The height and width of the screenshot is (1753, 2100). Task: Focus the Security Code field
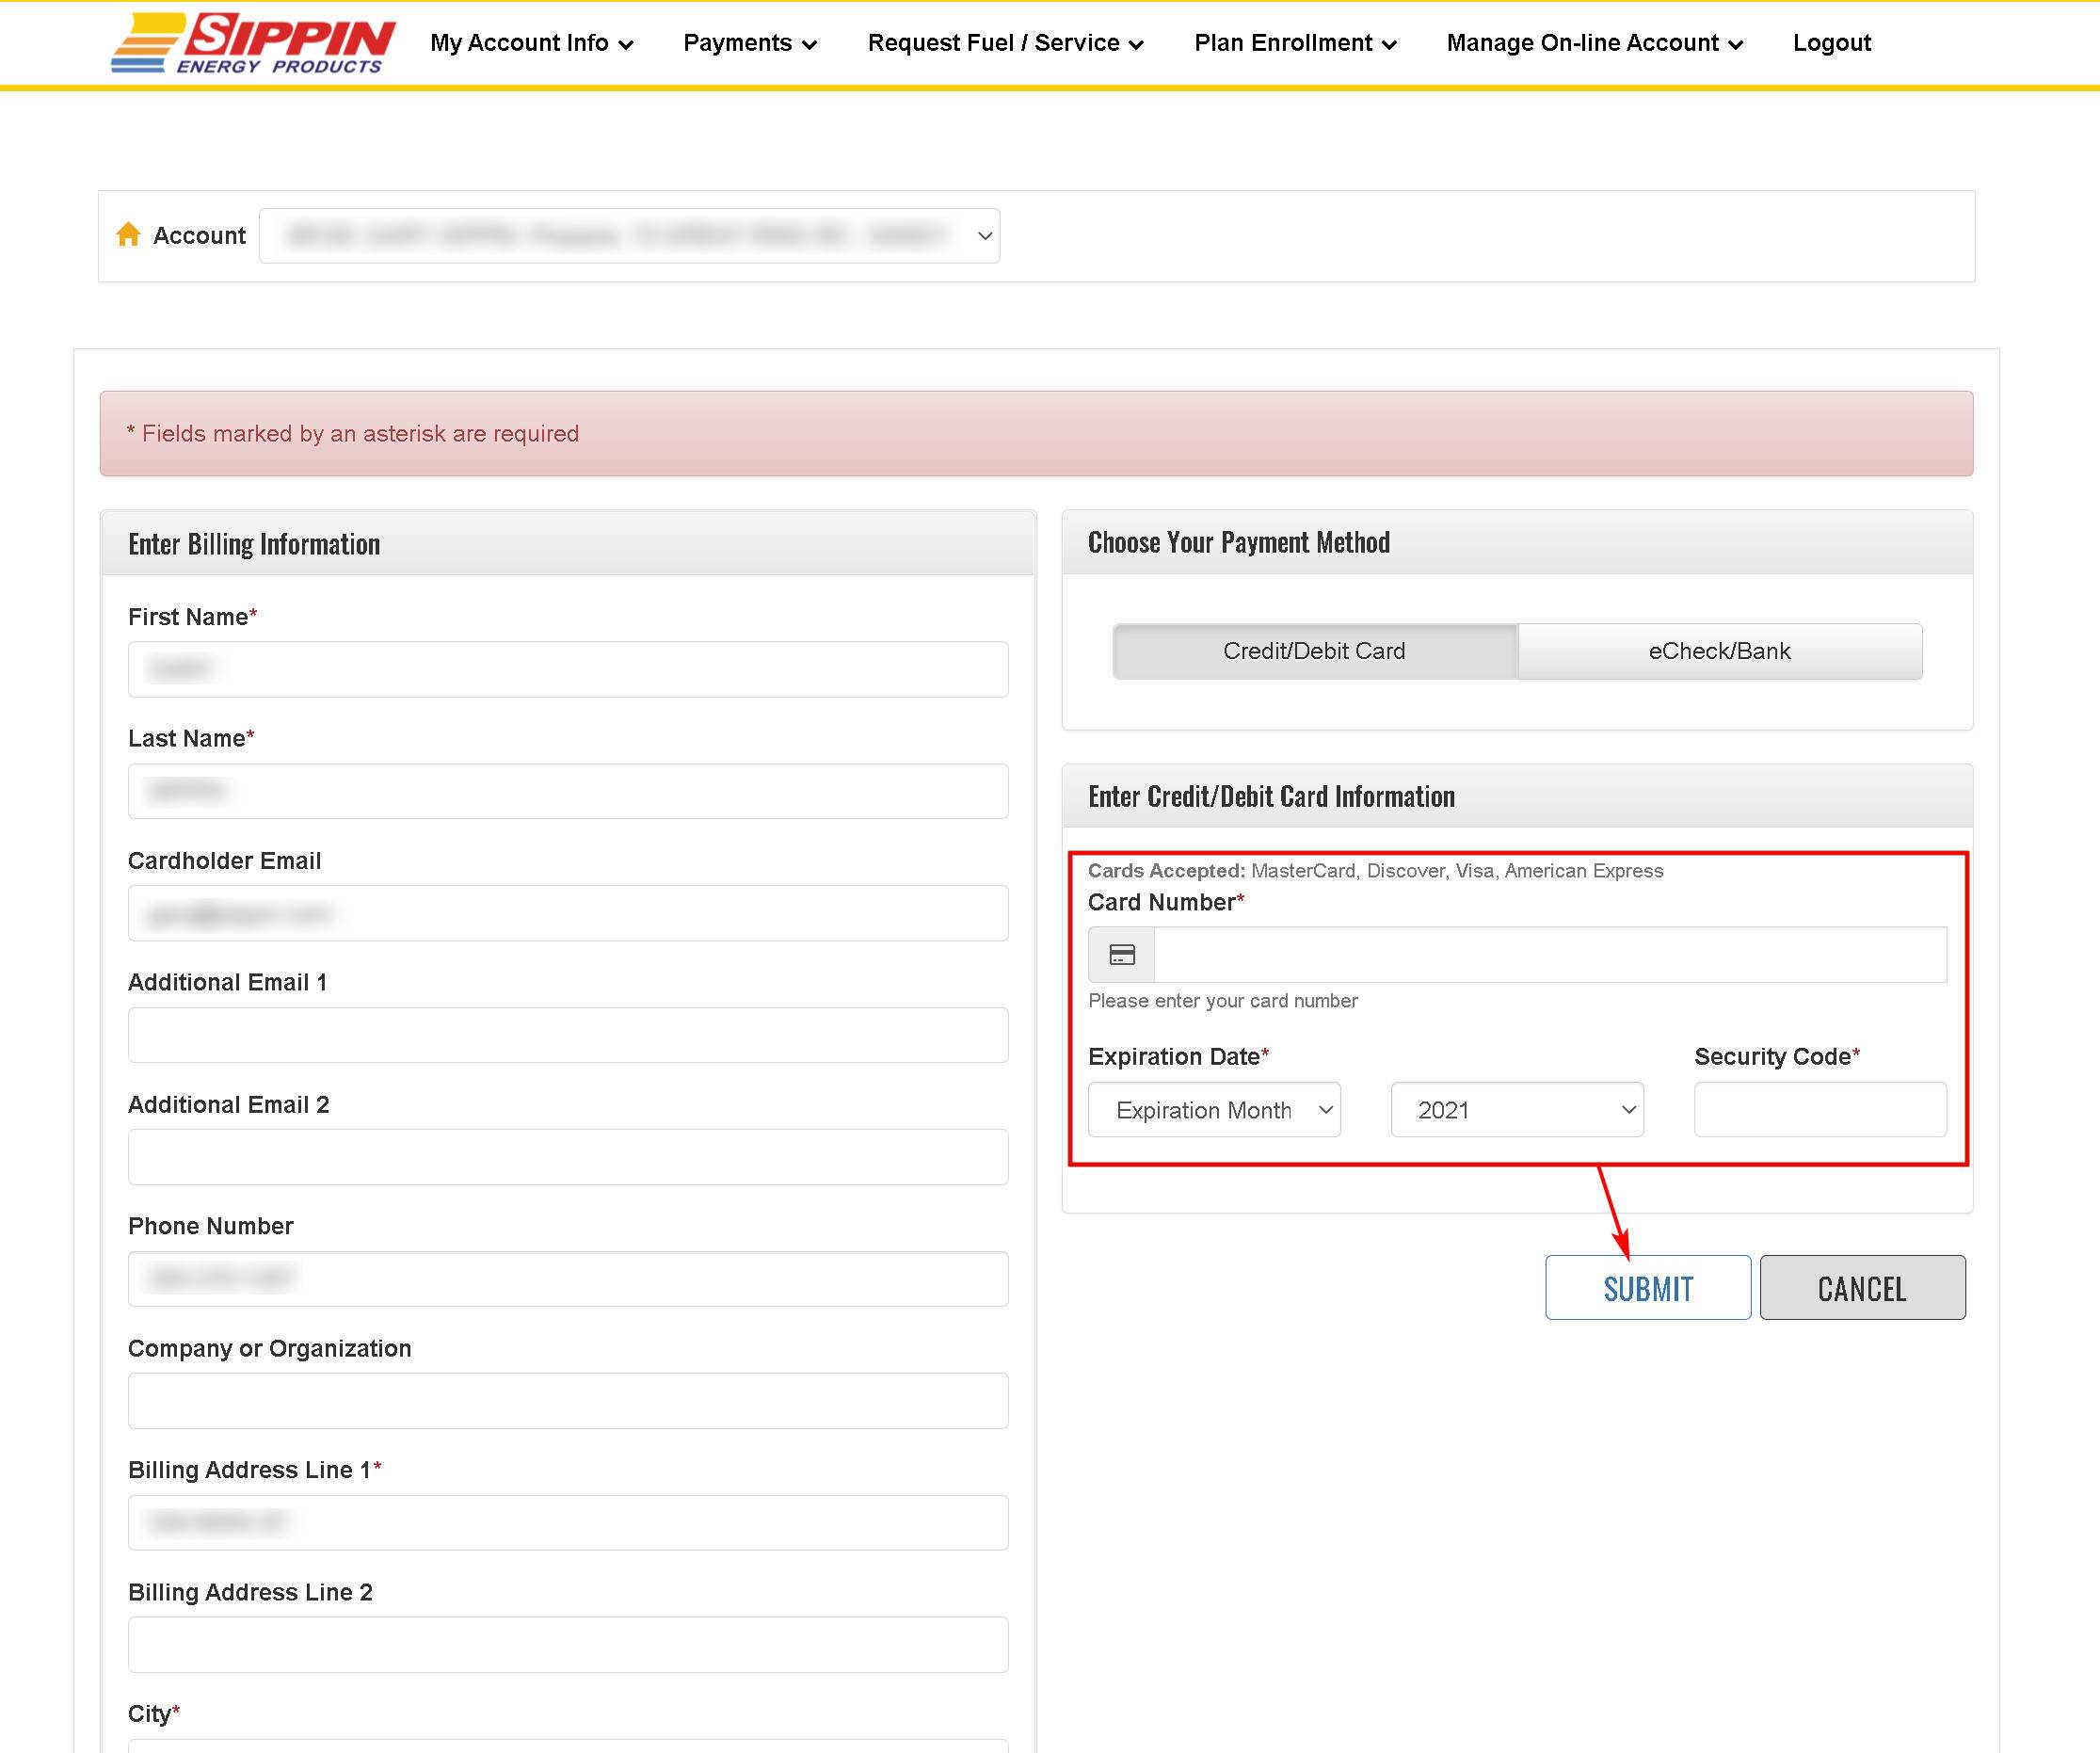coord(1819,1110)
